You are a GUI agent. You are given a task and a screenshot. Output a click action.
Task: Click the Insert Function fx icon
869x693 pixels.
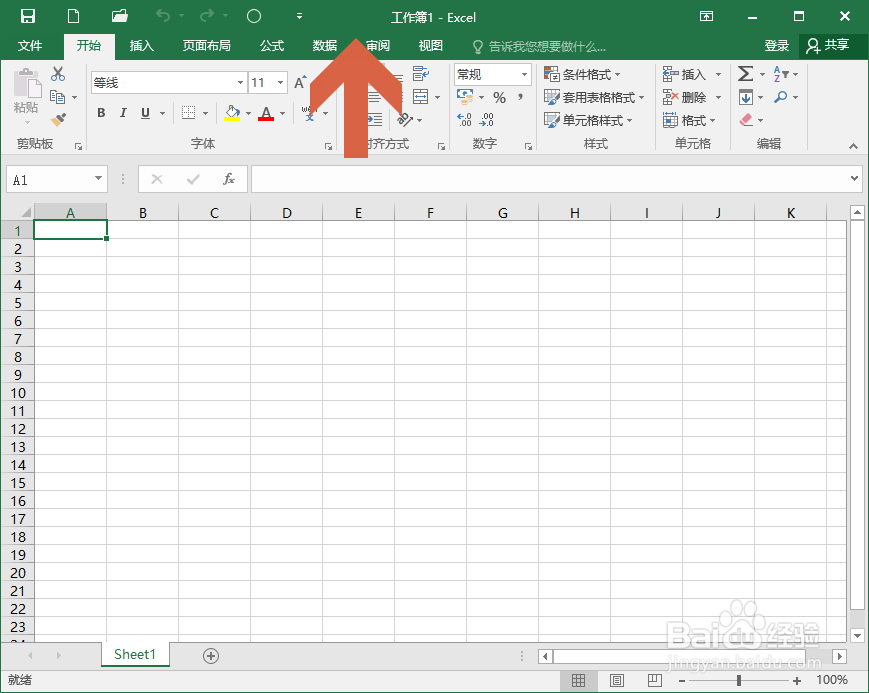point(228,179)
